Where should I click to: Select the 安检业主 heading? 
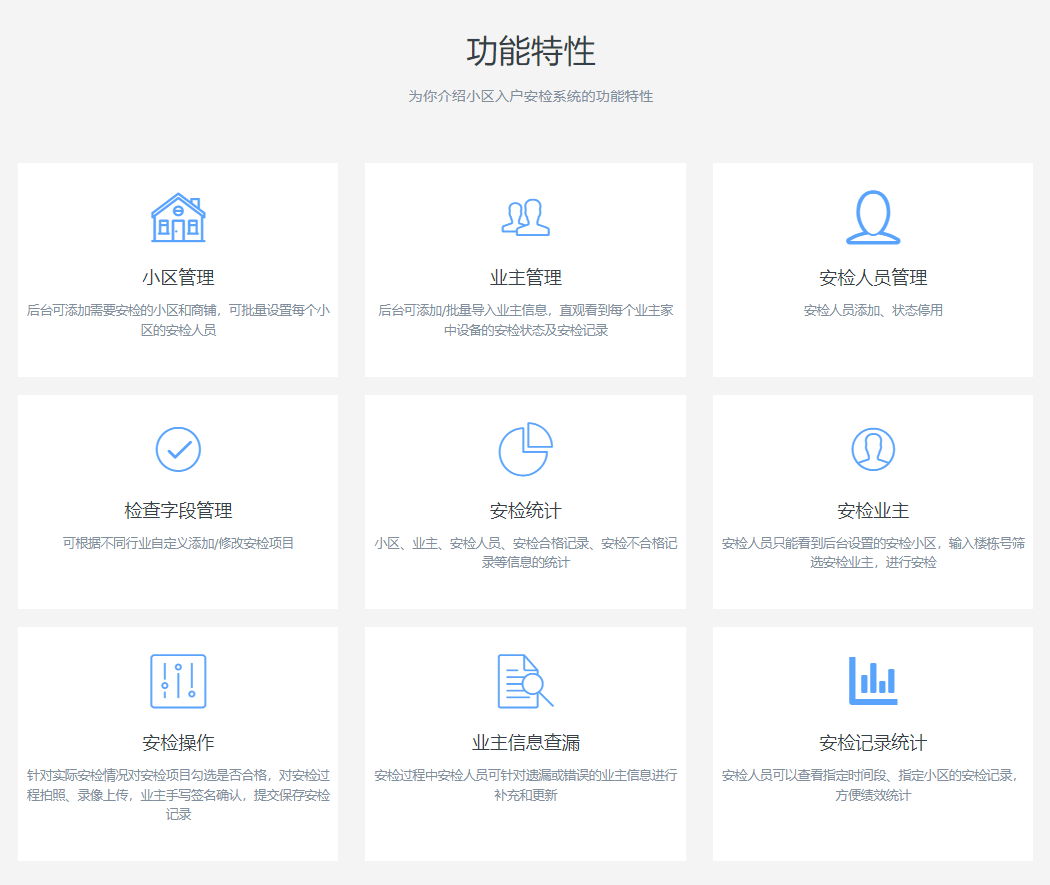click(872, 511)
